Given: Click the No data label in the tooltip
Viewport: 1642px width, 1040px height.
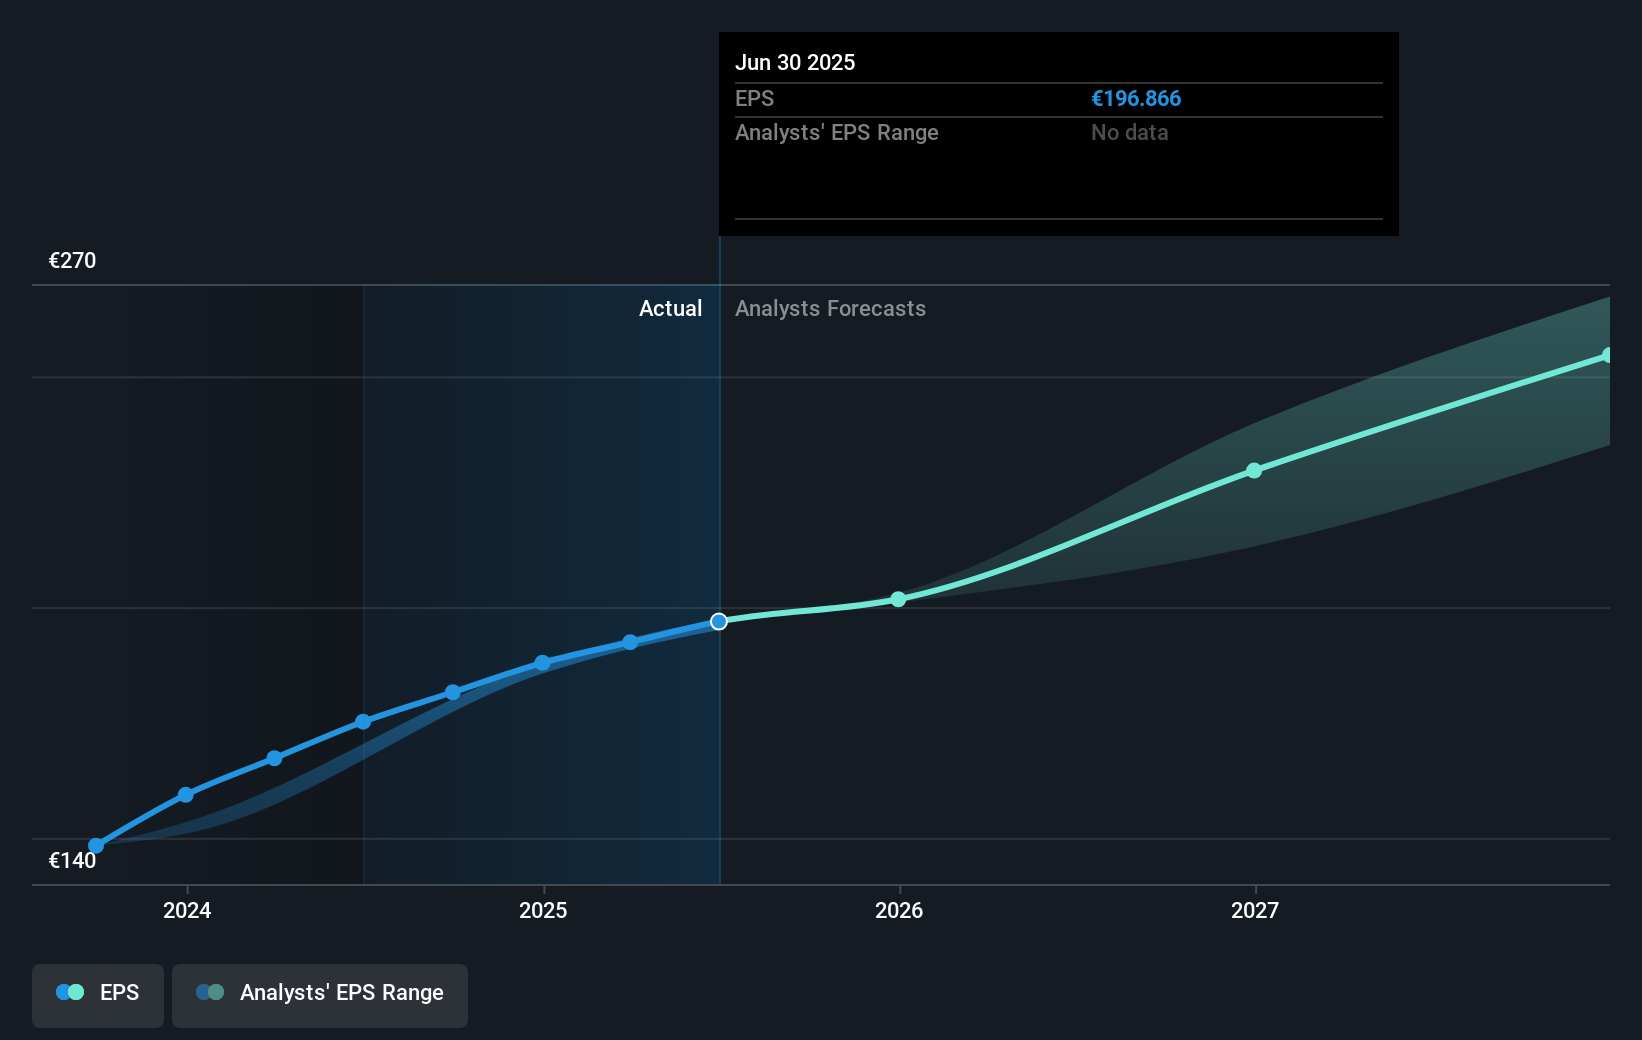Looking at the screenshot, I should click(1129, 132).
